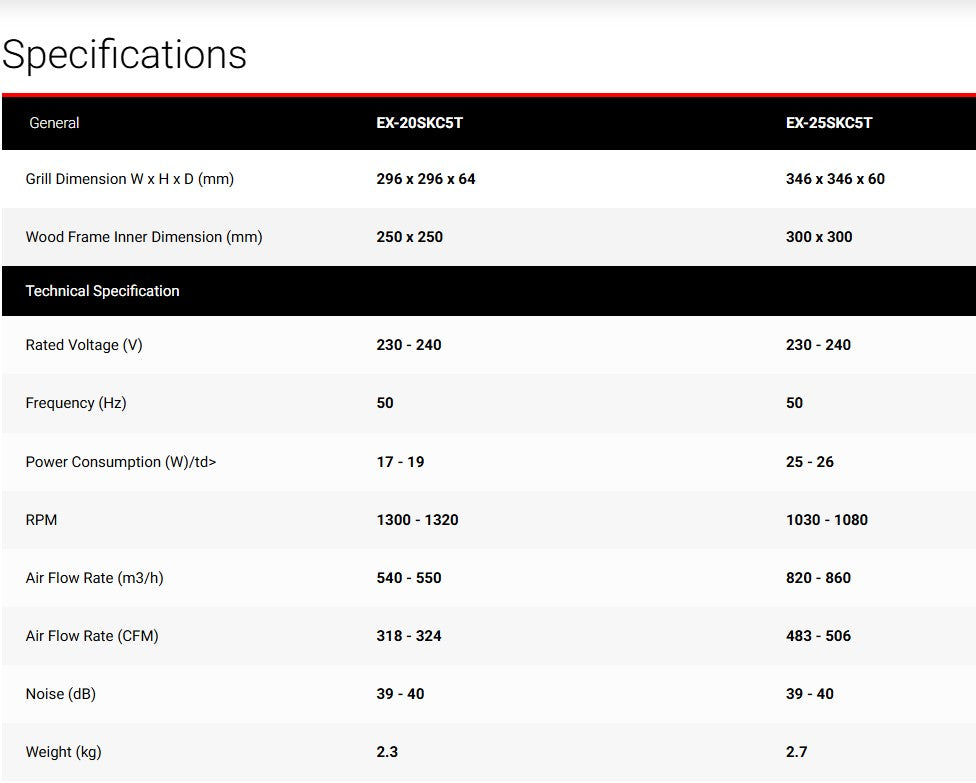
Task: Click the 300 x 300 dimension value
Action: pos(819,237)
